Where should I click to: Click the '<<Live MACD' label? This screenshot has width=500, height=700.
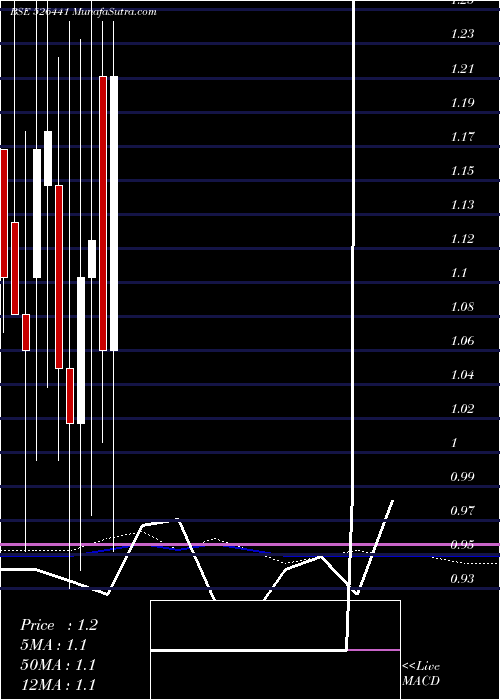click(x=421, y=674)
